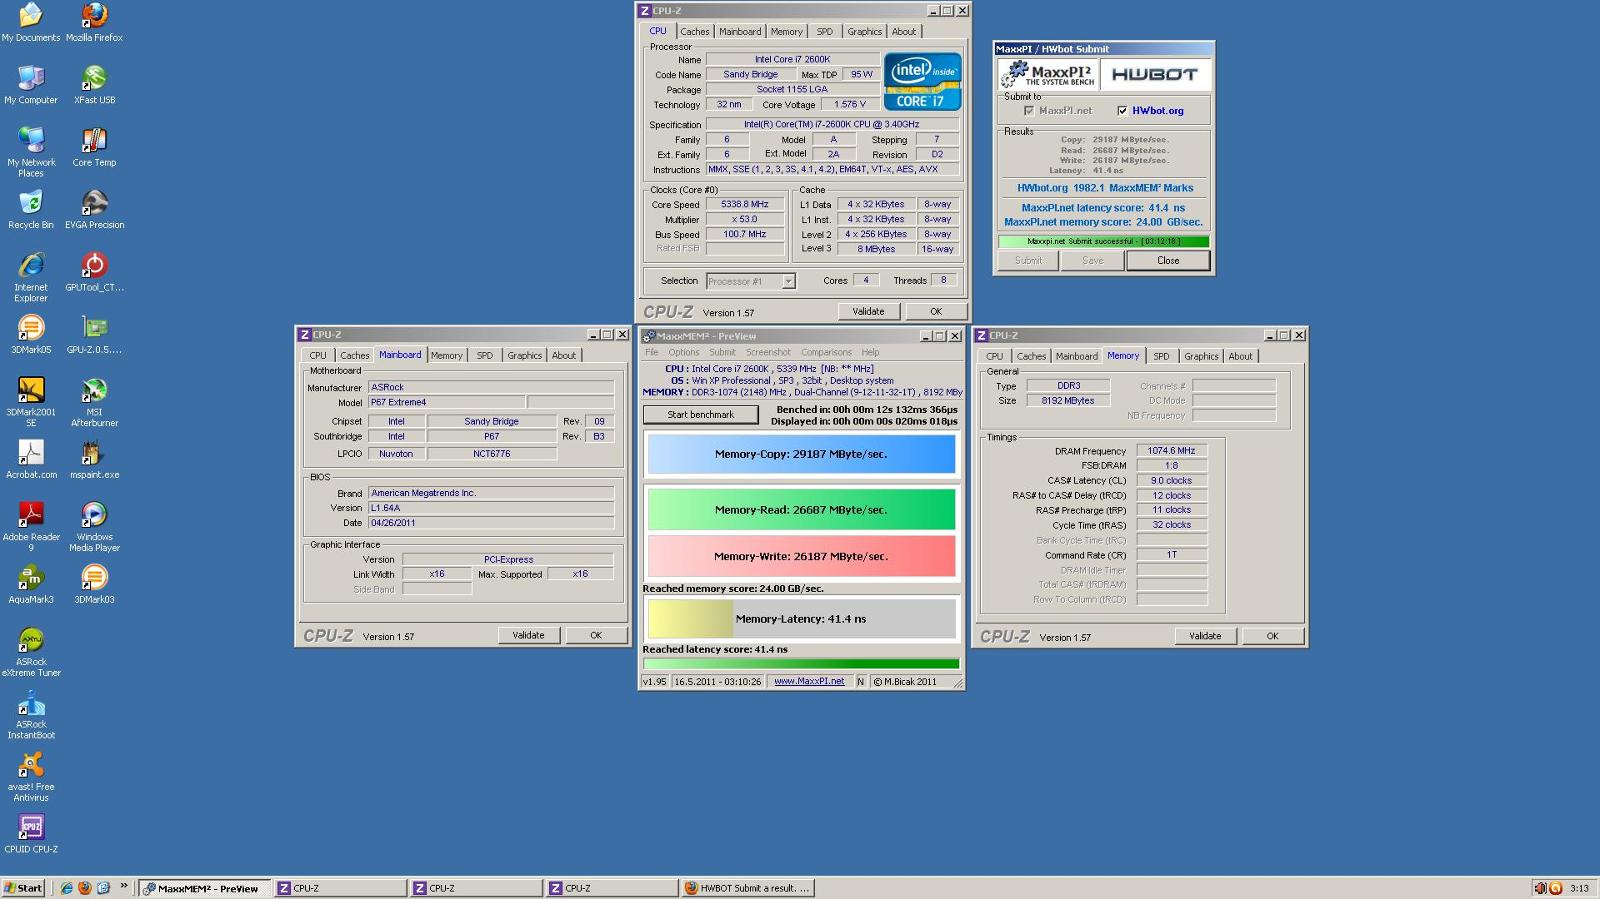Open AquaMark3 desktop shortcut
The height and width of the screenshot is (899, 1600).
(x=30, y=584)
